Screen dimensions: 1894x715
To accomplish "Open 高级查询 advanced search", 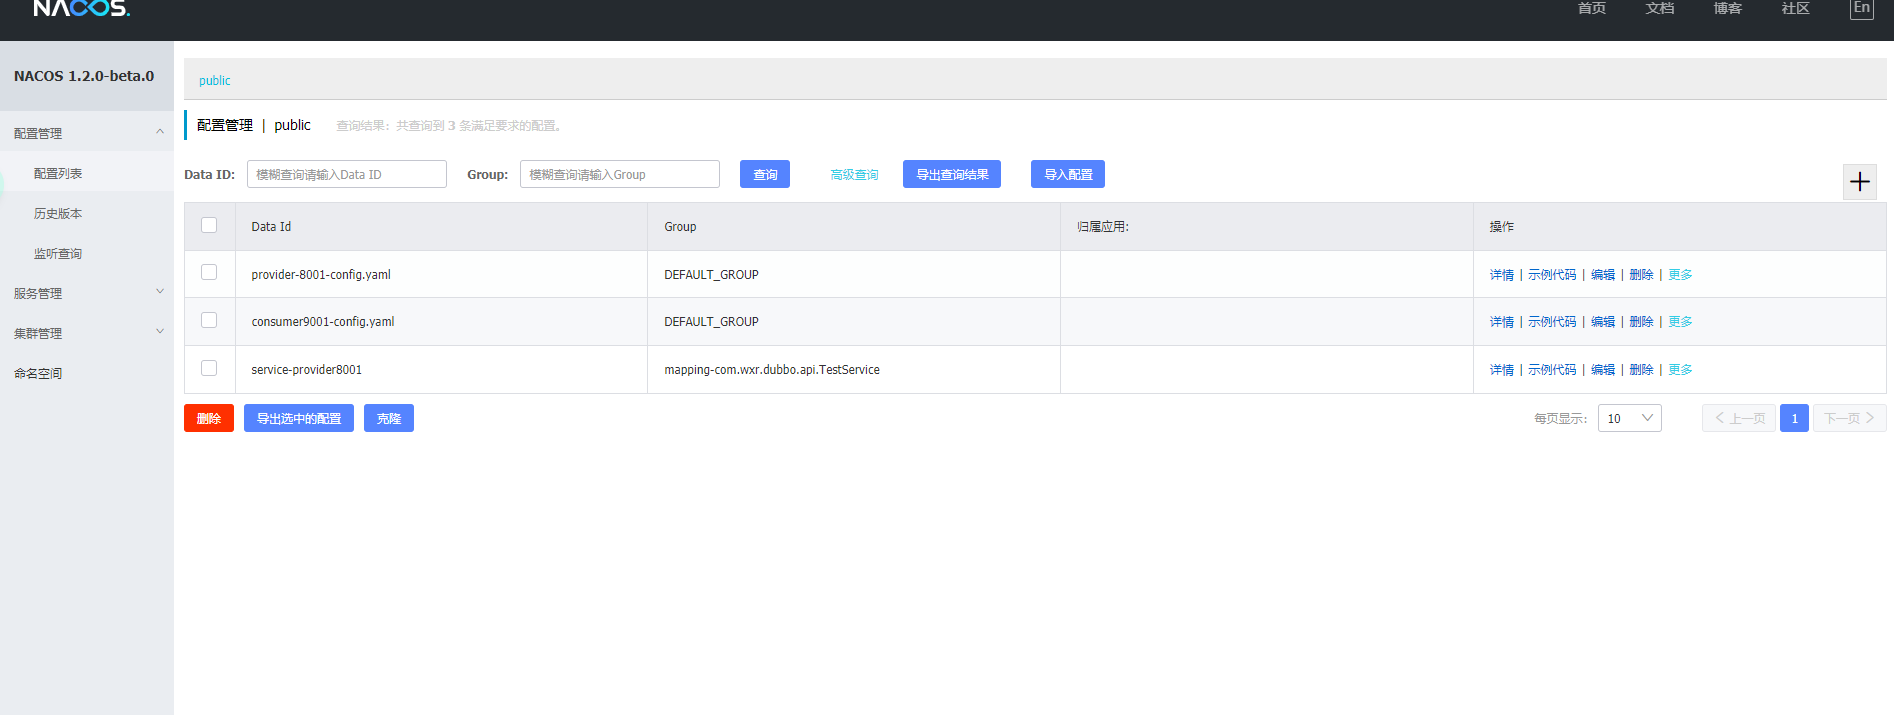I will click(854, 174).
